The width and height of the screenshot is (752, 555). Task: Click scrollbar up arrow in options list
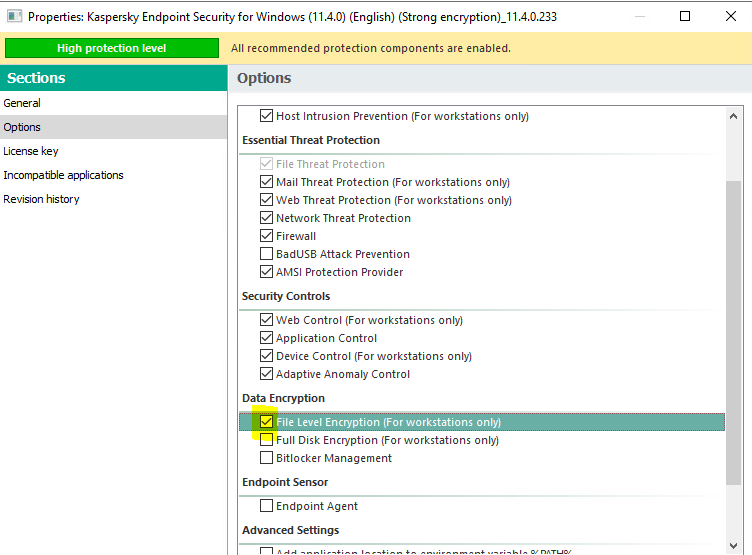pos(733,116)
